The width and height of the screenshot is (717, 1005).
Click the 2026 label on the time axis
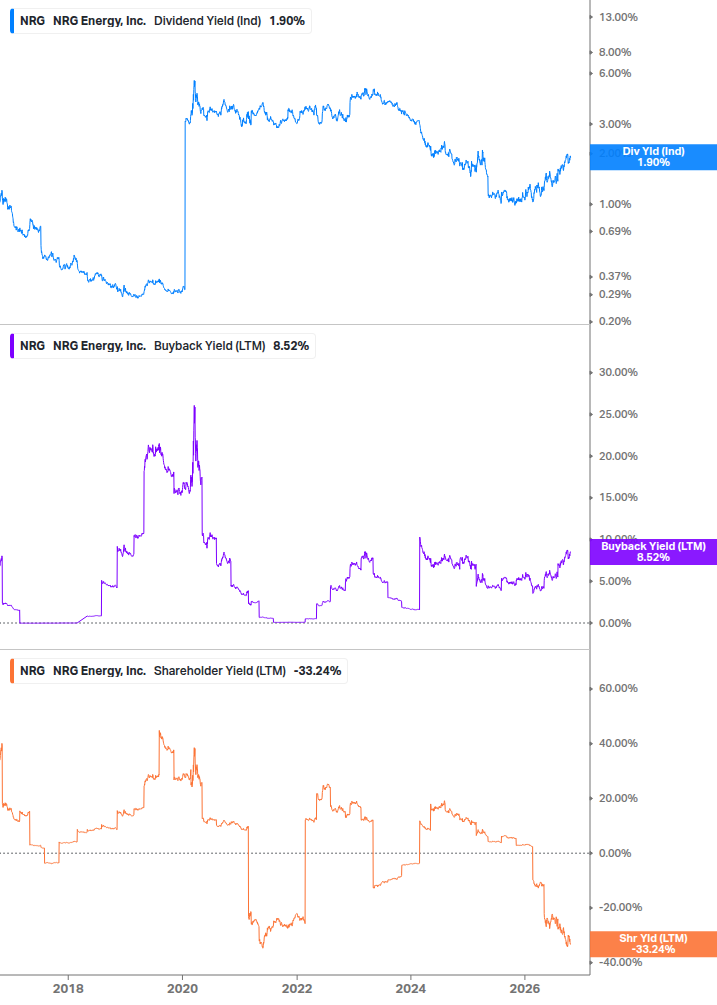click(525, 988)
